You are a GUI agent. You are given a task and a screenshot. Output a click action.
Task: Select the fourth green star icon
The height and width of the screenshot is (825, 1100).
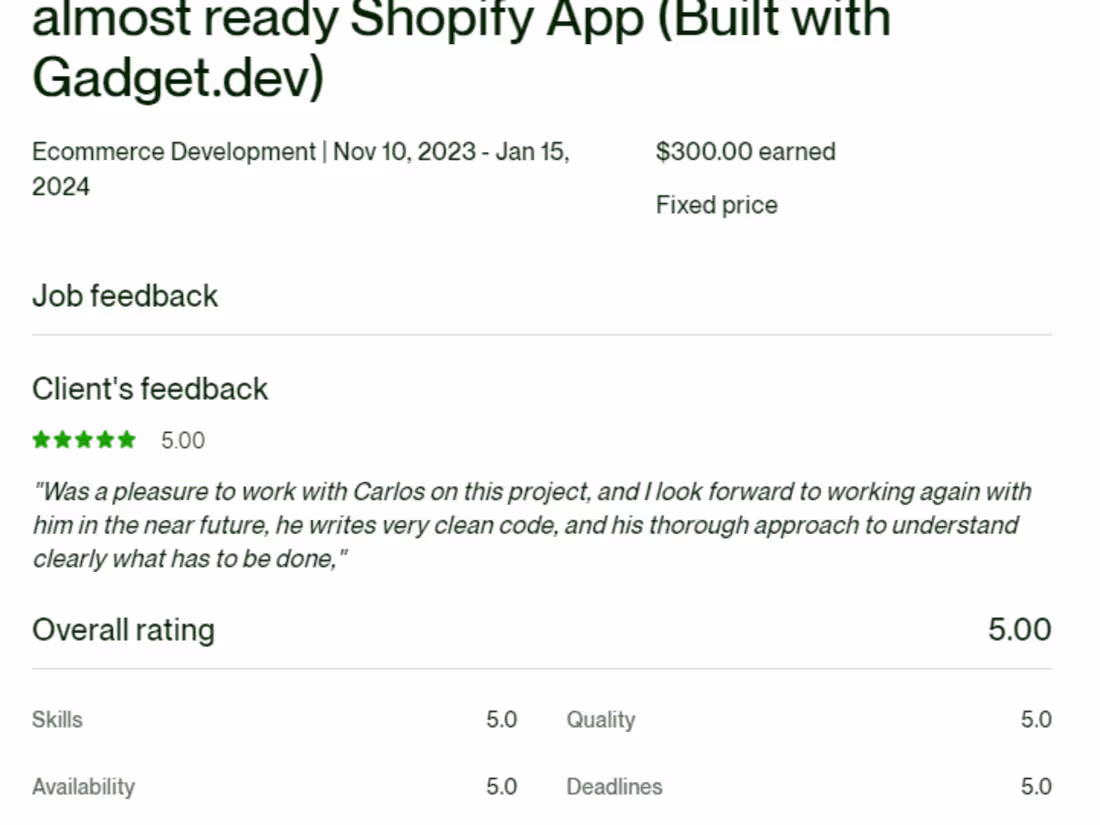tap(105, 440)
